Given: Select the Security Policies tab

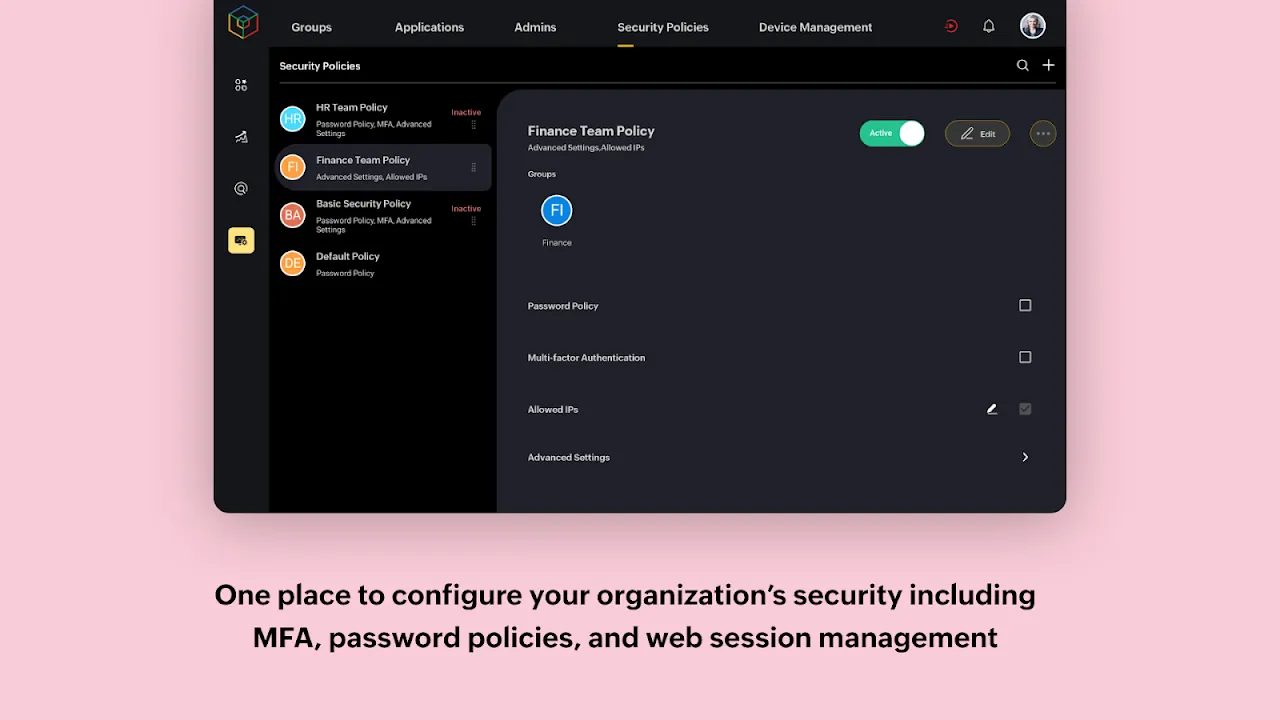Looking at the screenshot, I should point(663,27).
